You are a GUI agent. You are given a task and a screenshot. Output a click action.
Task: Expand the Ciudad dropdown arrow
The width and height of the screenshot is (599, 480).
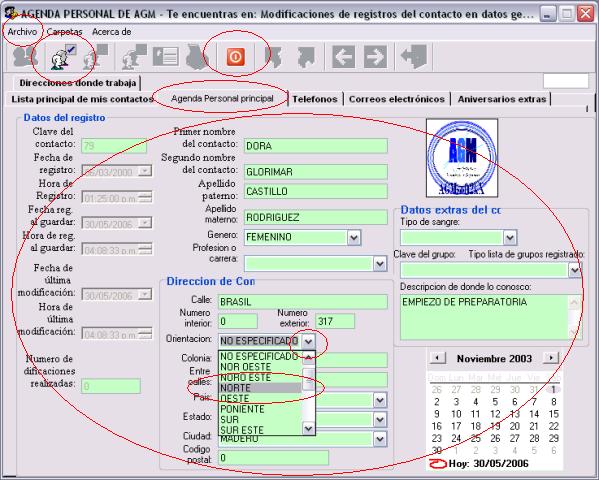point(379,439)
